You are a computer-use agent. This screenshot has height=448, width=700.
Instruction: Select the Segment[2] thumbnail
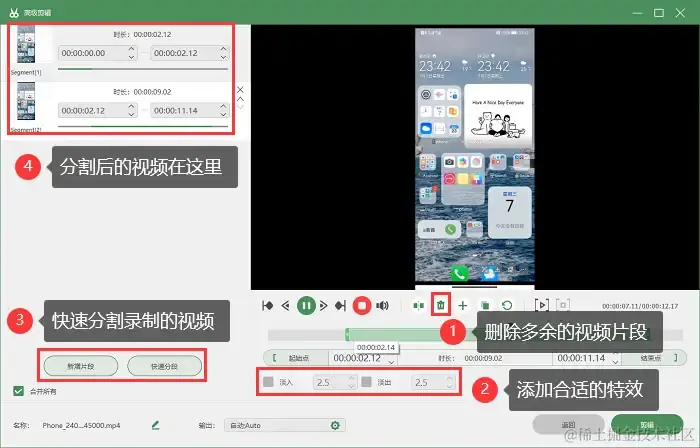point(26,101)
